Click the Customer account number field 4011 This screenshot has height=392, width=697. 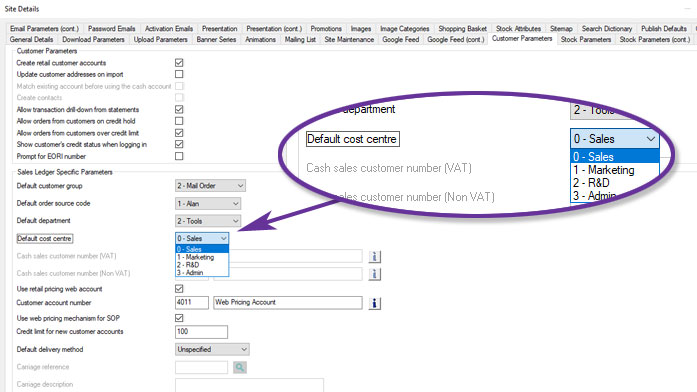192,303
